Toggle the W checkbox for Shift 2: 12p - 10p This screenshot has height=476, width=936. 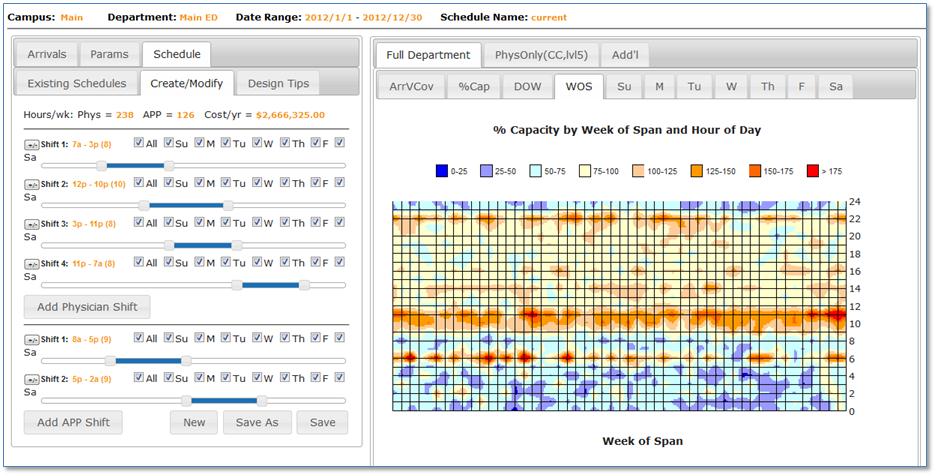(x=257, y=182)
